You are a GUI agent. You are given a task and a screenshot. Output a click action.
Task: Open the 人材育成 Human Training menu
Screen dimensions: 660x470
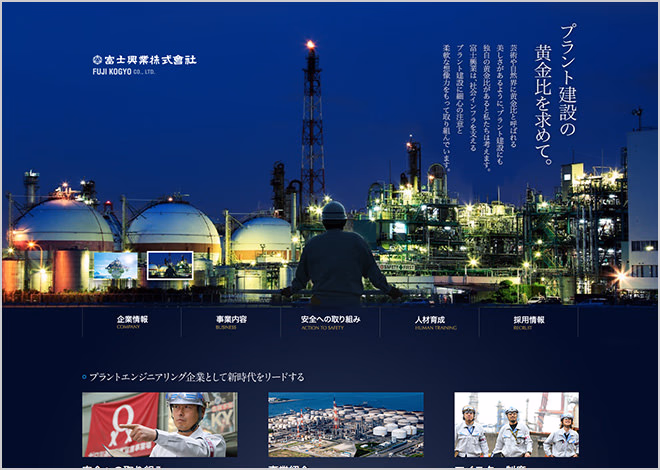point(429,320)
